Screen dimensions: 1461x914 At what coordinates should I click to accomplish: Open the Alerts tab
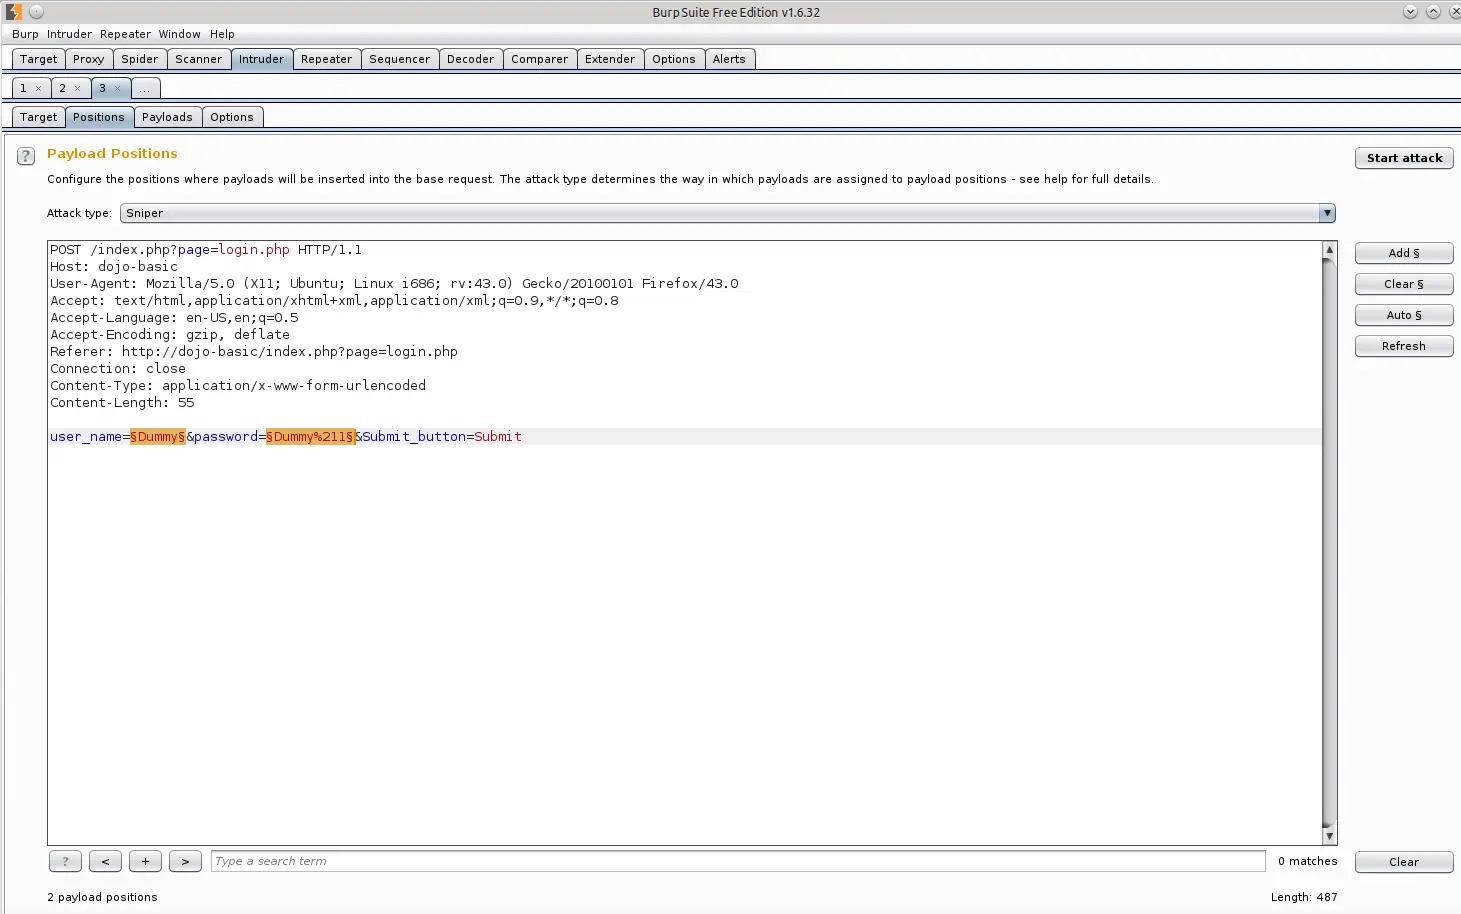coord(729,59)
